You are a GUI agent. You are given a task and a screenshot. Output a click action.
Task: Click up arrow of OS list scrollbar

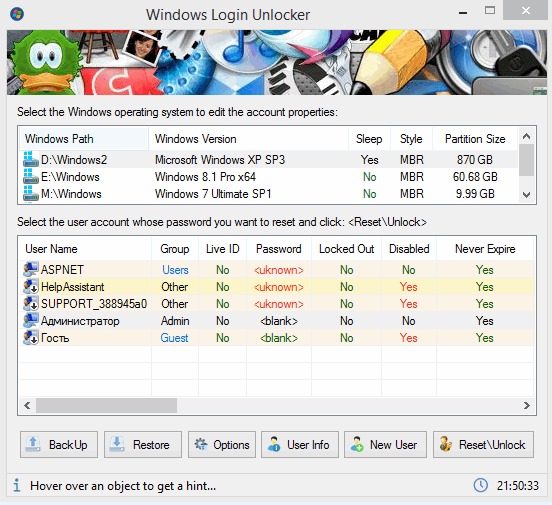point(527,136)
